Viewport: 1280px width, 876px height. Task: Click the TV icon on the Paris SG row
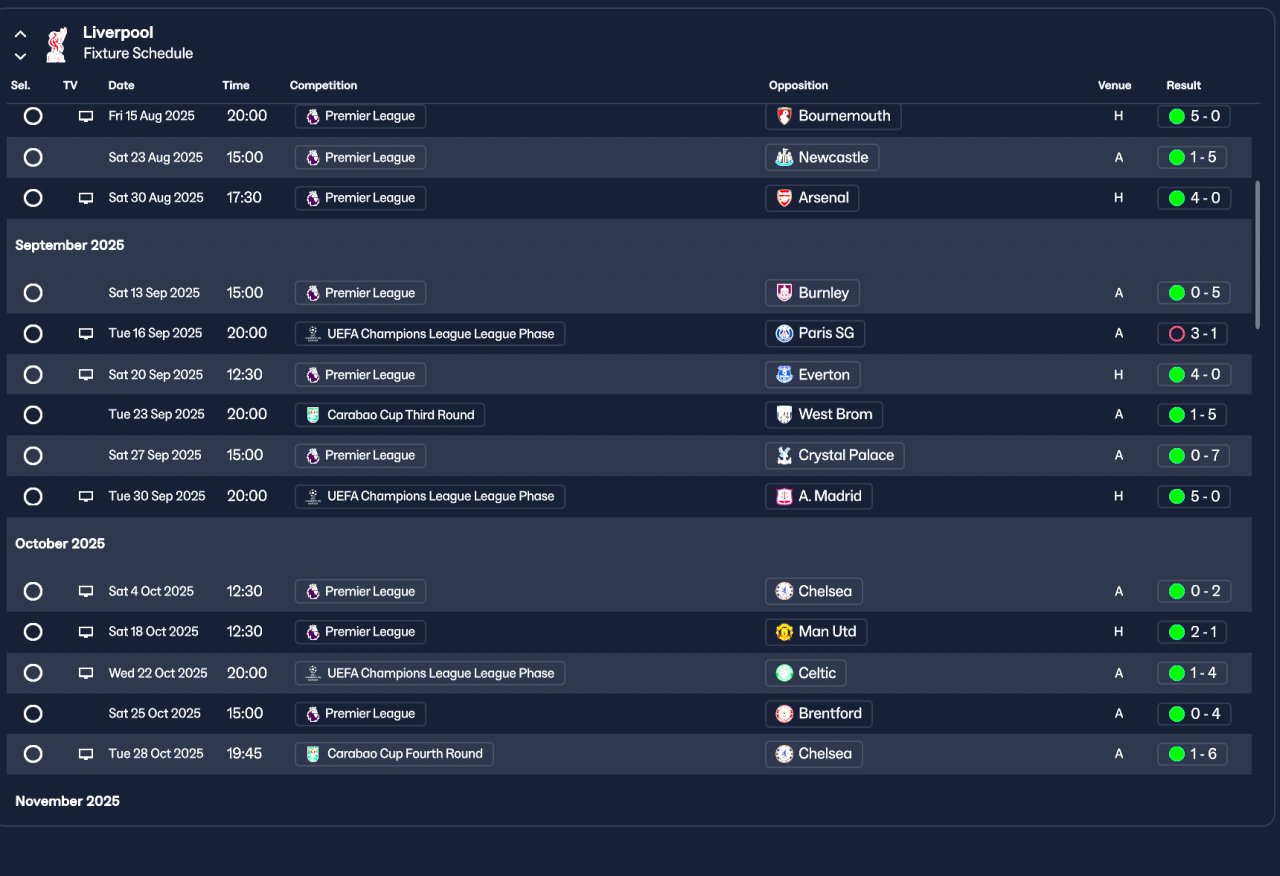[86, 334]
